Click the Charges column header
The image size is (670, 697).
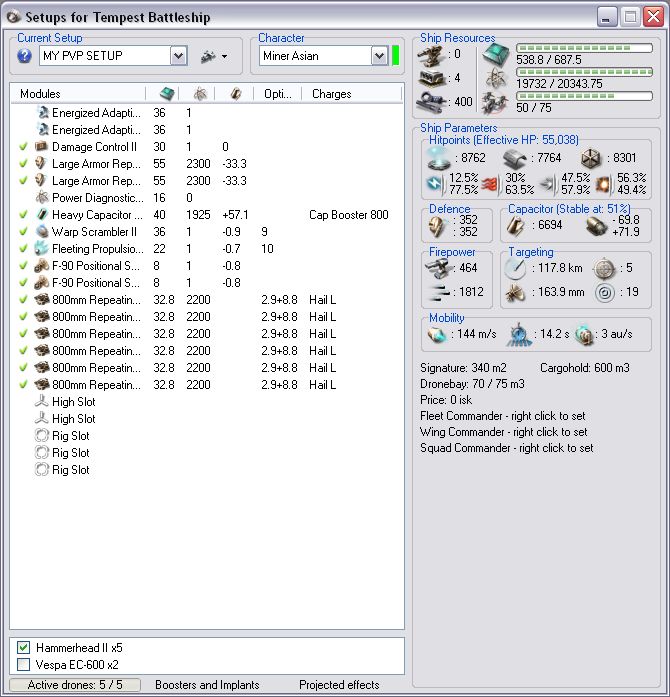pyautogui.click(x=352, y=94)
